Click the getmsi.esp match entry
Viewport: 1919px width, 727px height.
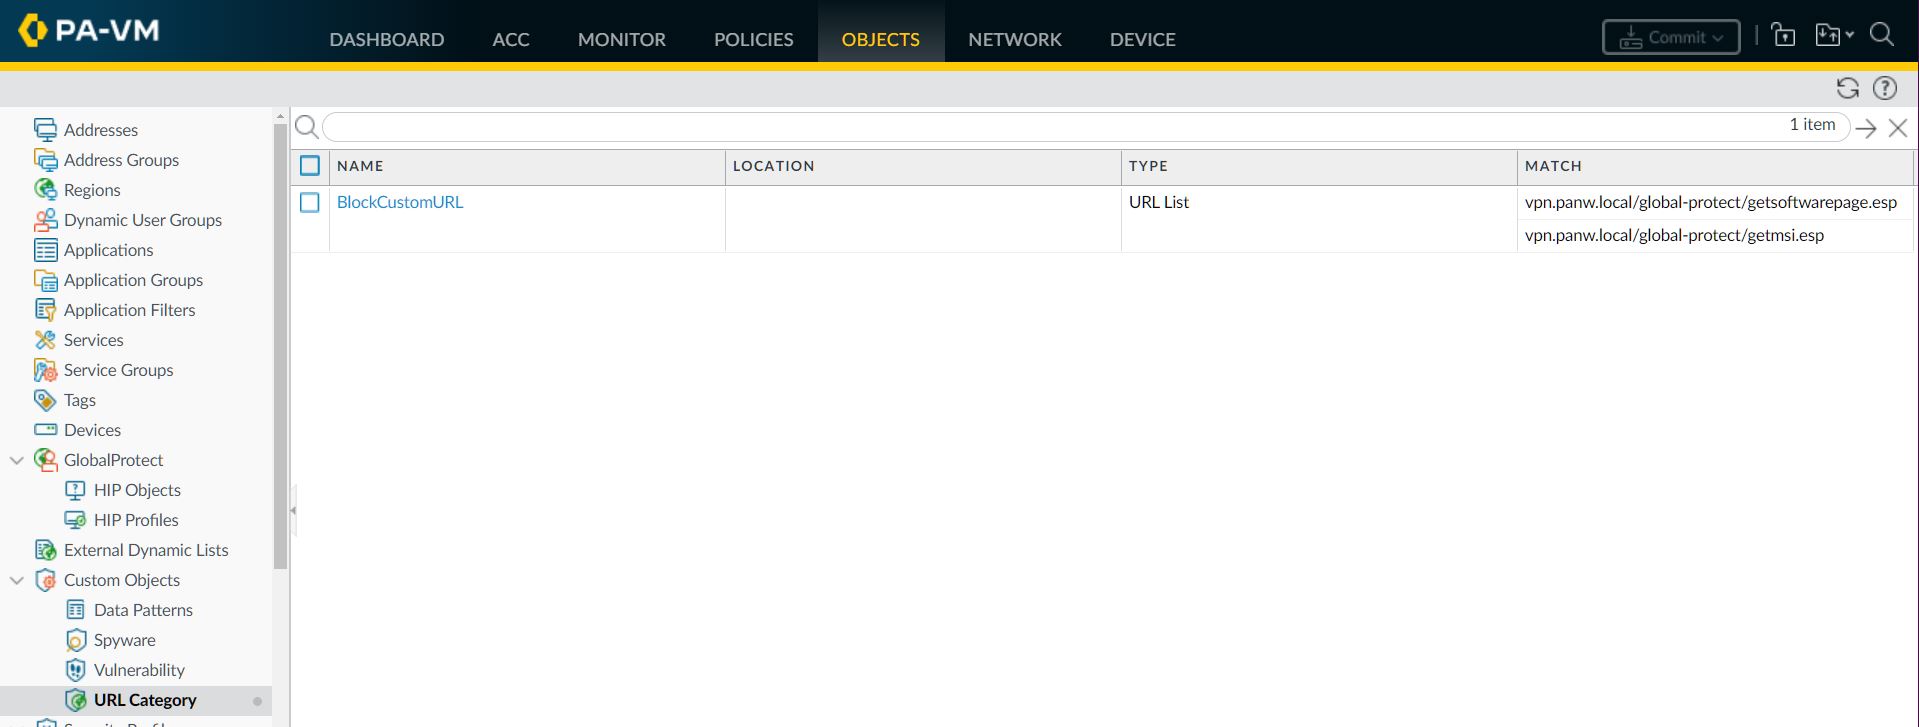click(1675, 235)
